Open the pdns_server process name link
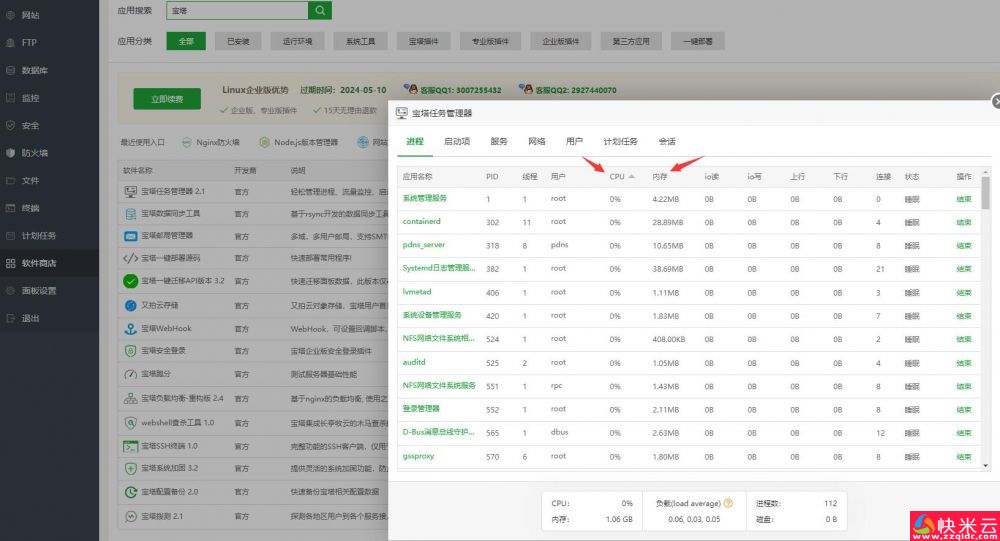 tap(423, 245)
